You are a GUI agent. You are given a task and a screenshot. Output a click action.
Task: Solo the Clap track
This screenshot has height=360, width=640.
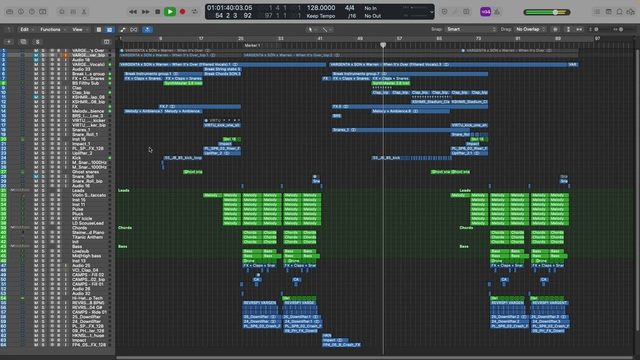[43, 88]
